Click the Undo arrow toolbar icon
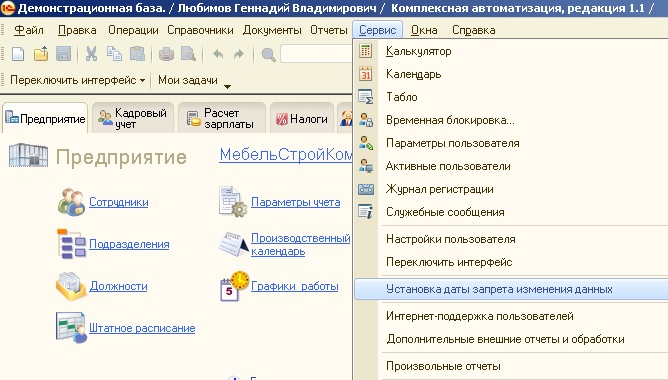This screenshot has height=380, width=668. tap(218, 54)
